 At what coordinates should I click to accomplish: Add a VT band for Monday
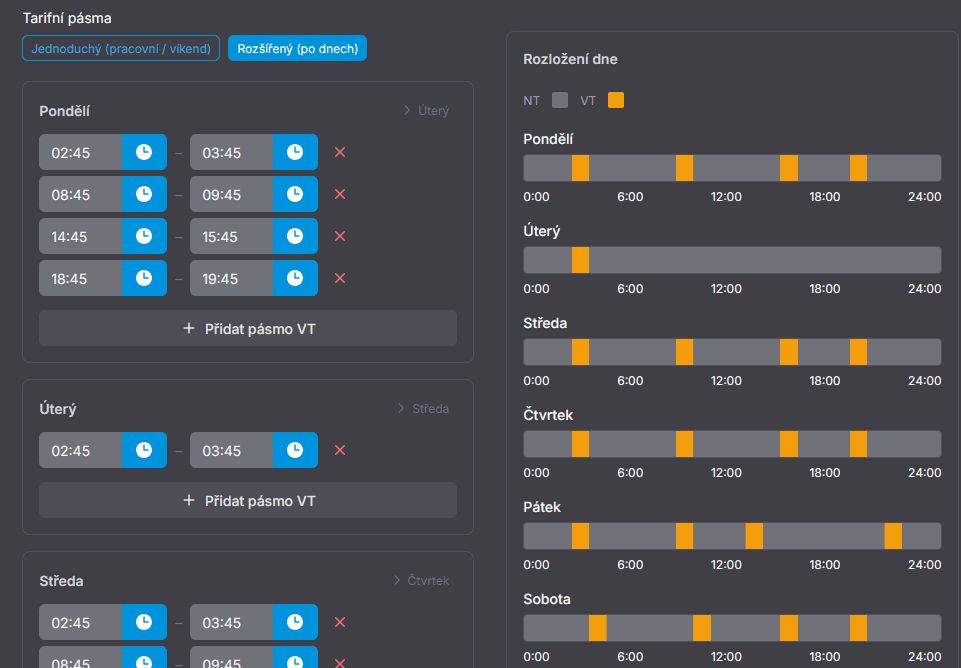[248, 328]
